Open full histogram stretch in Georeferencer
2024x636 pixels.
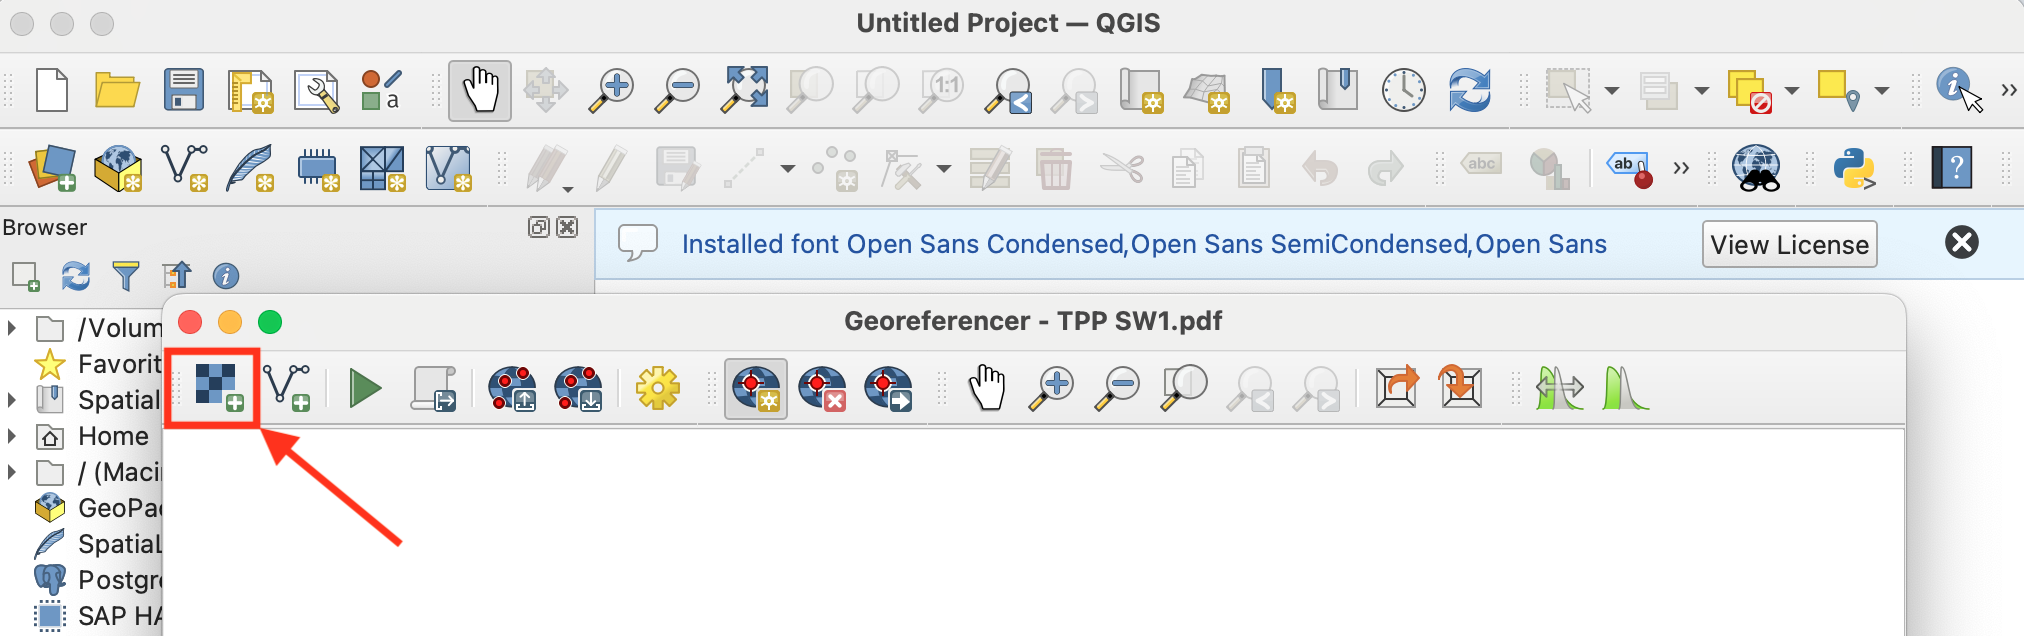coord(1560,388)
